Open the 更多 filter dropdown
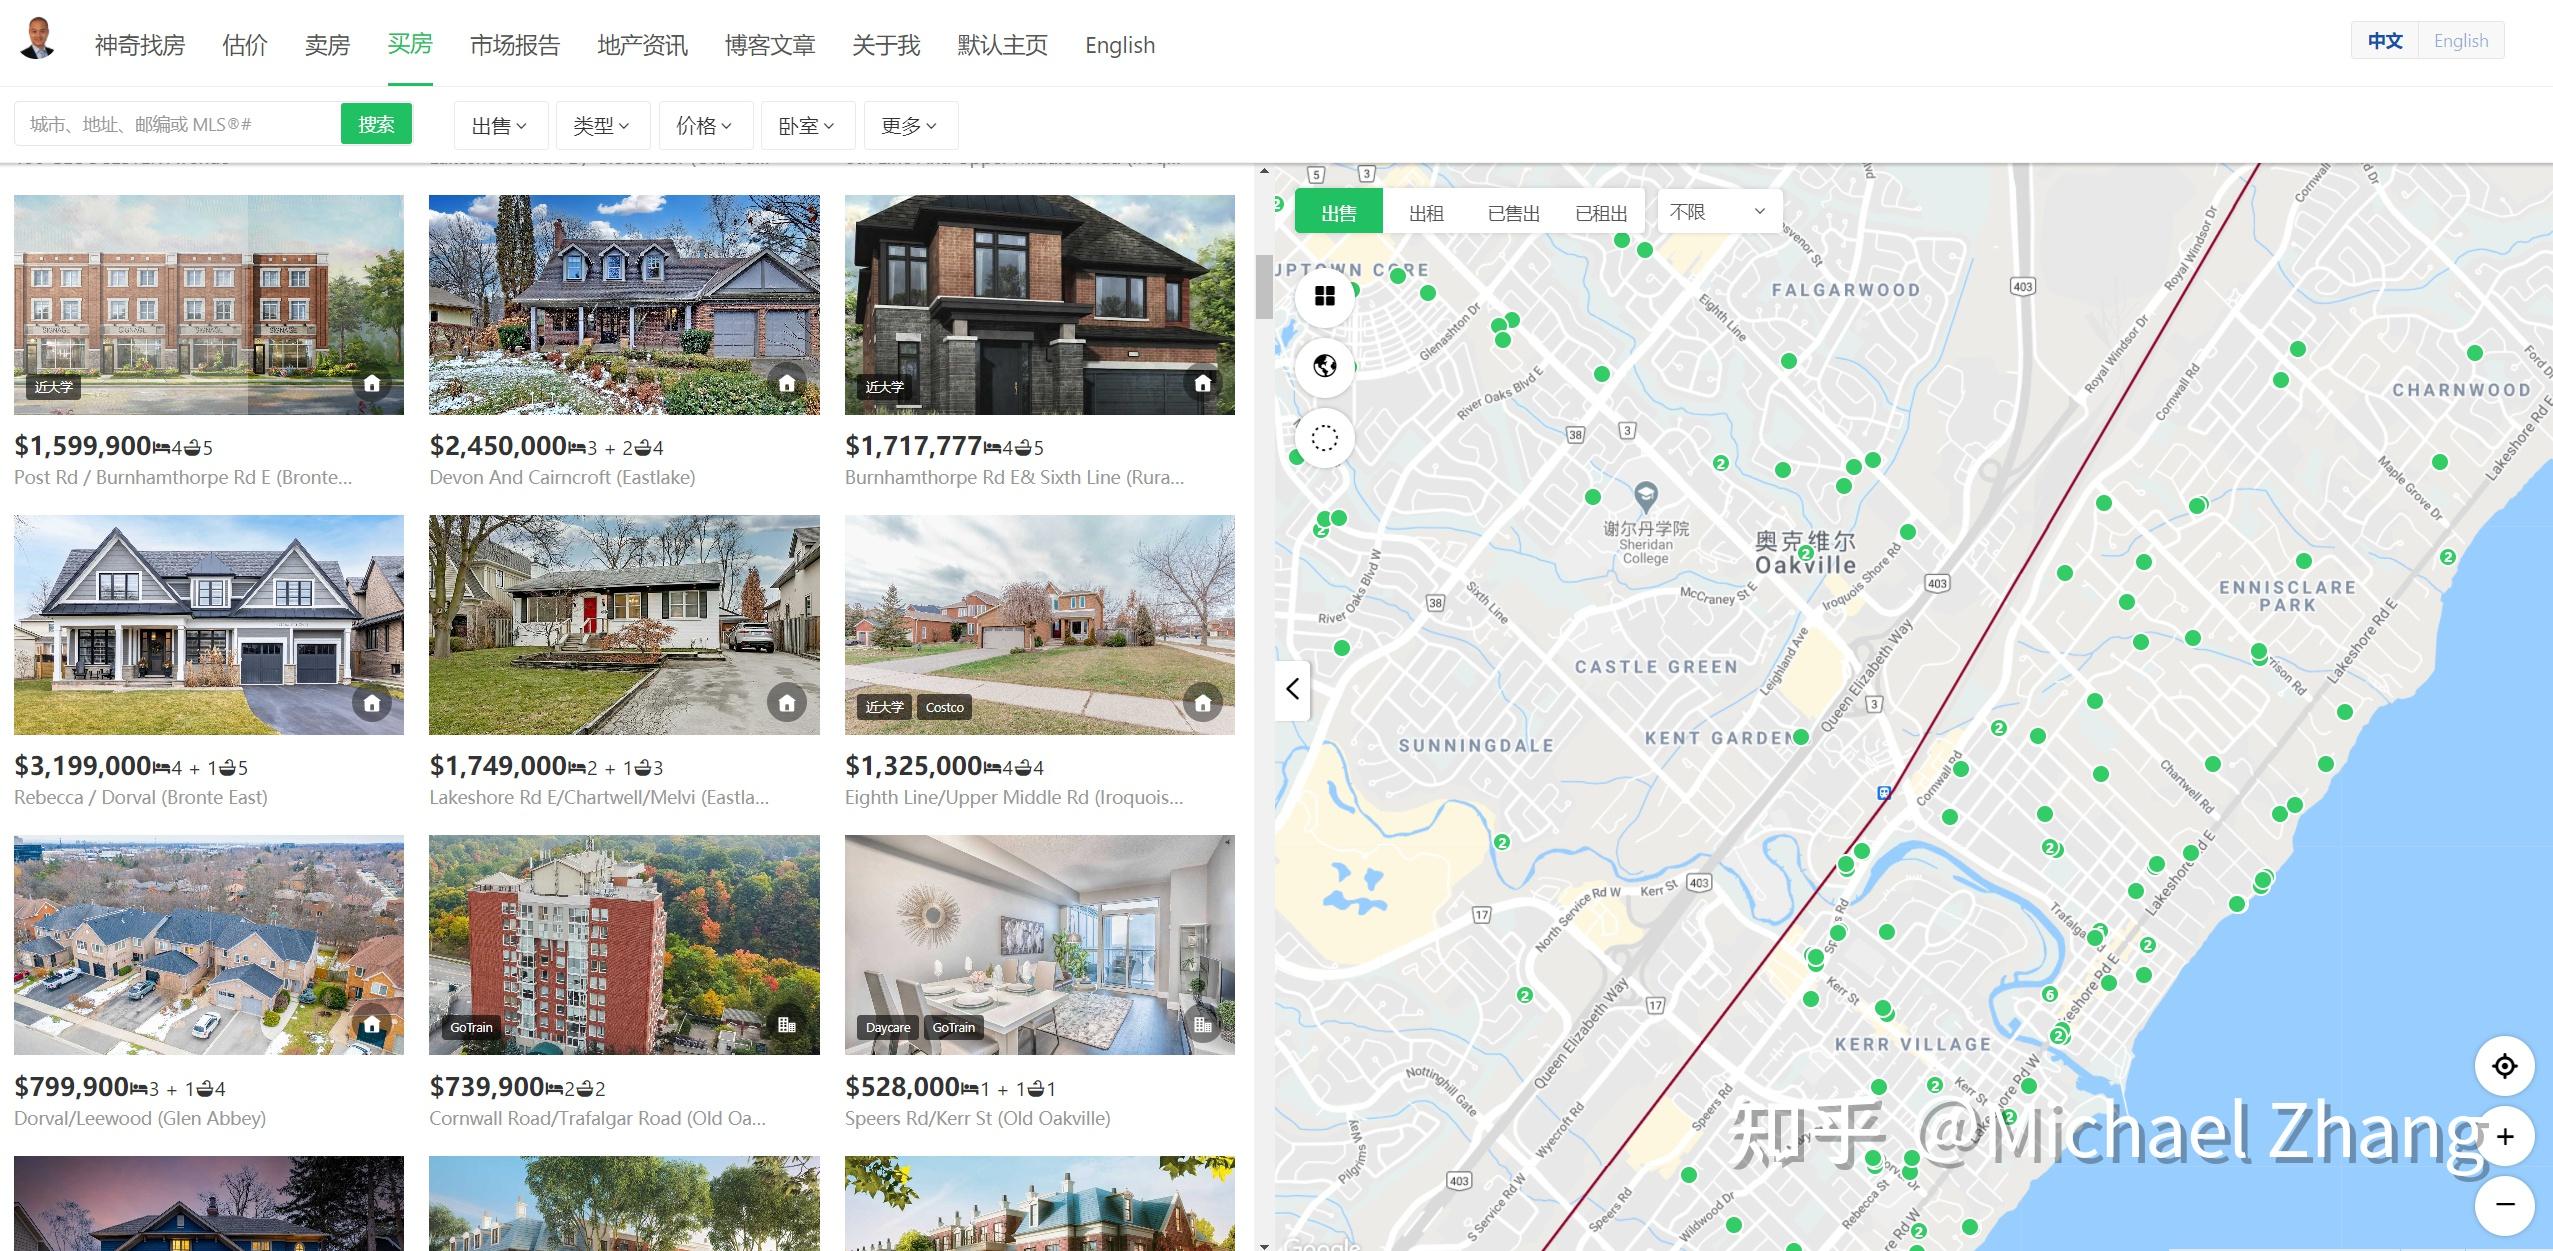The image size is (2553, 1251). point(909,124)
